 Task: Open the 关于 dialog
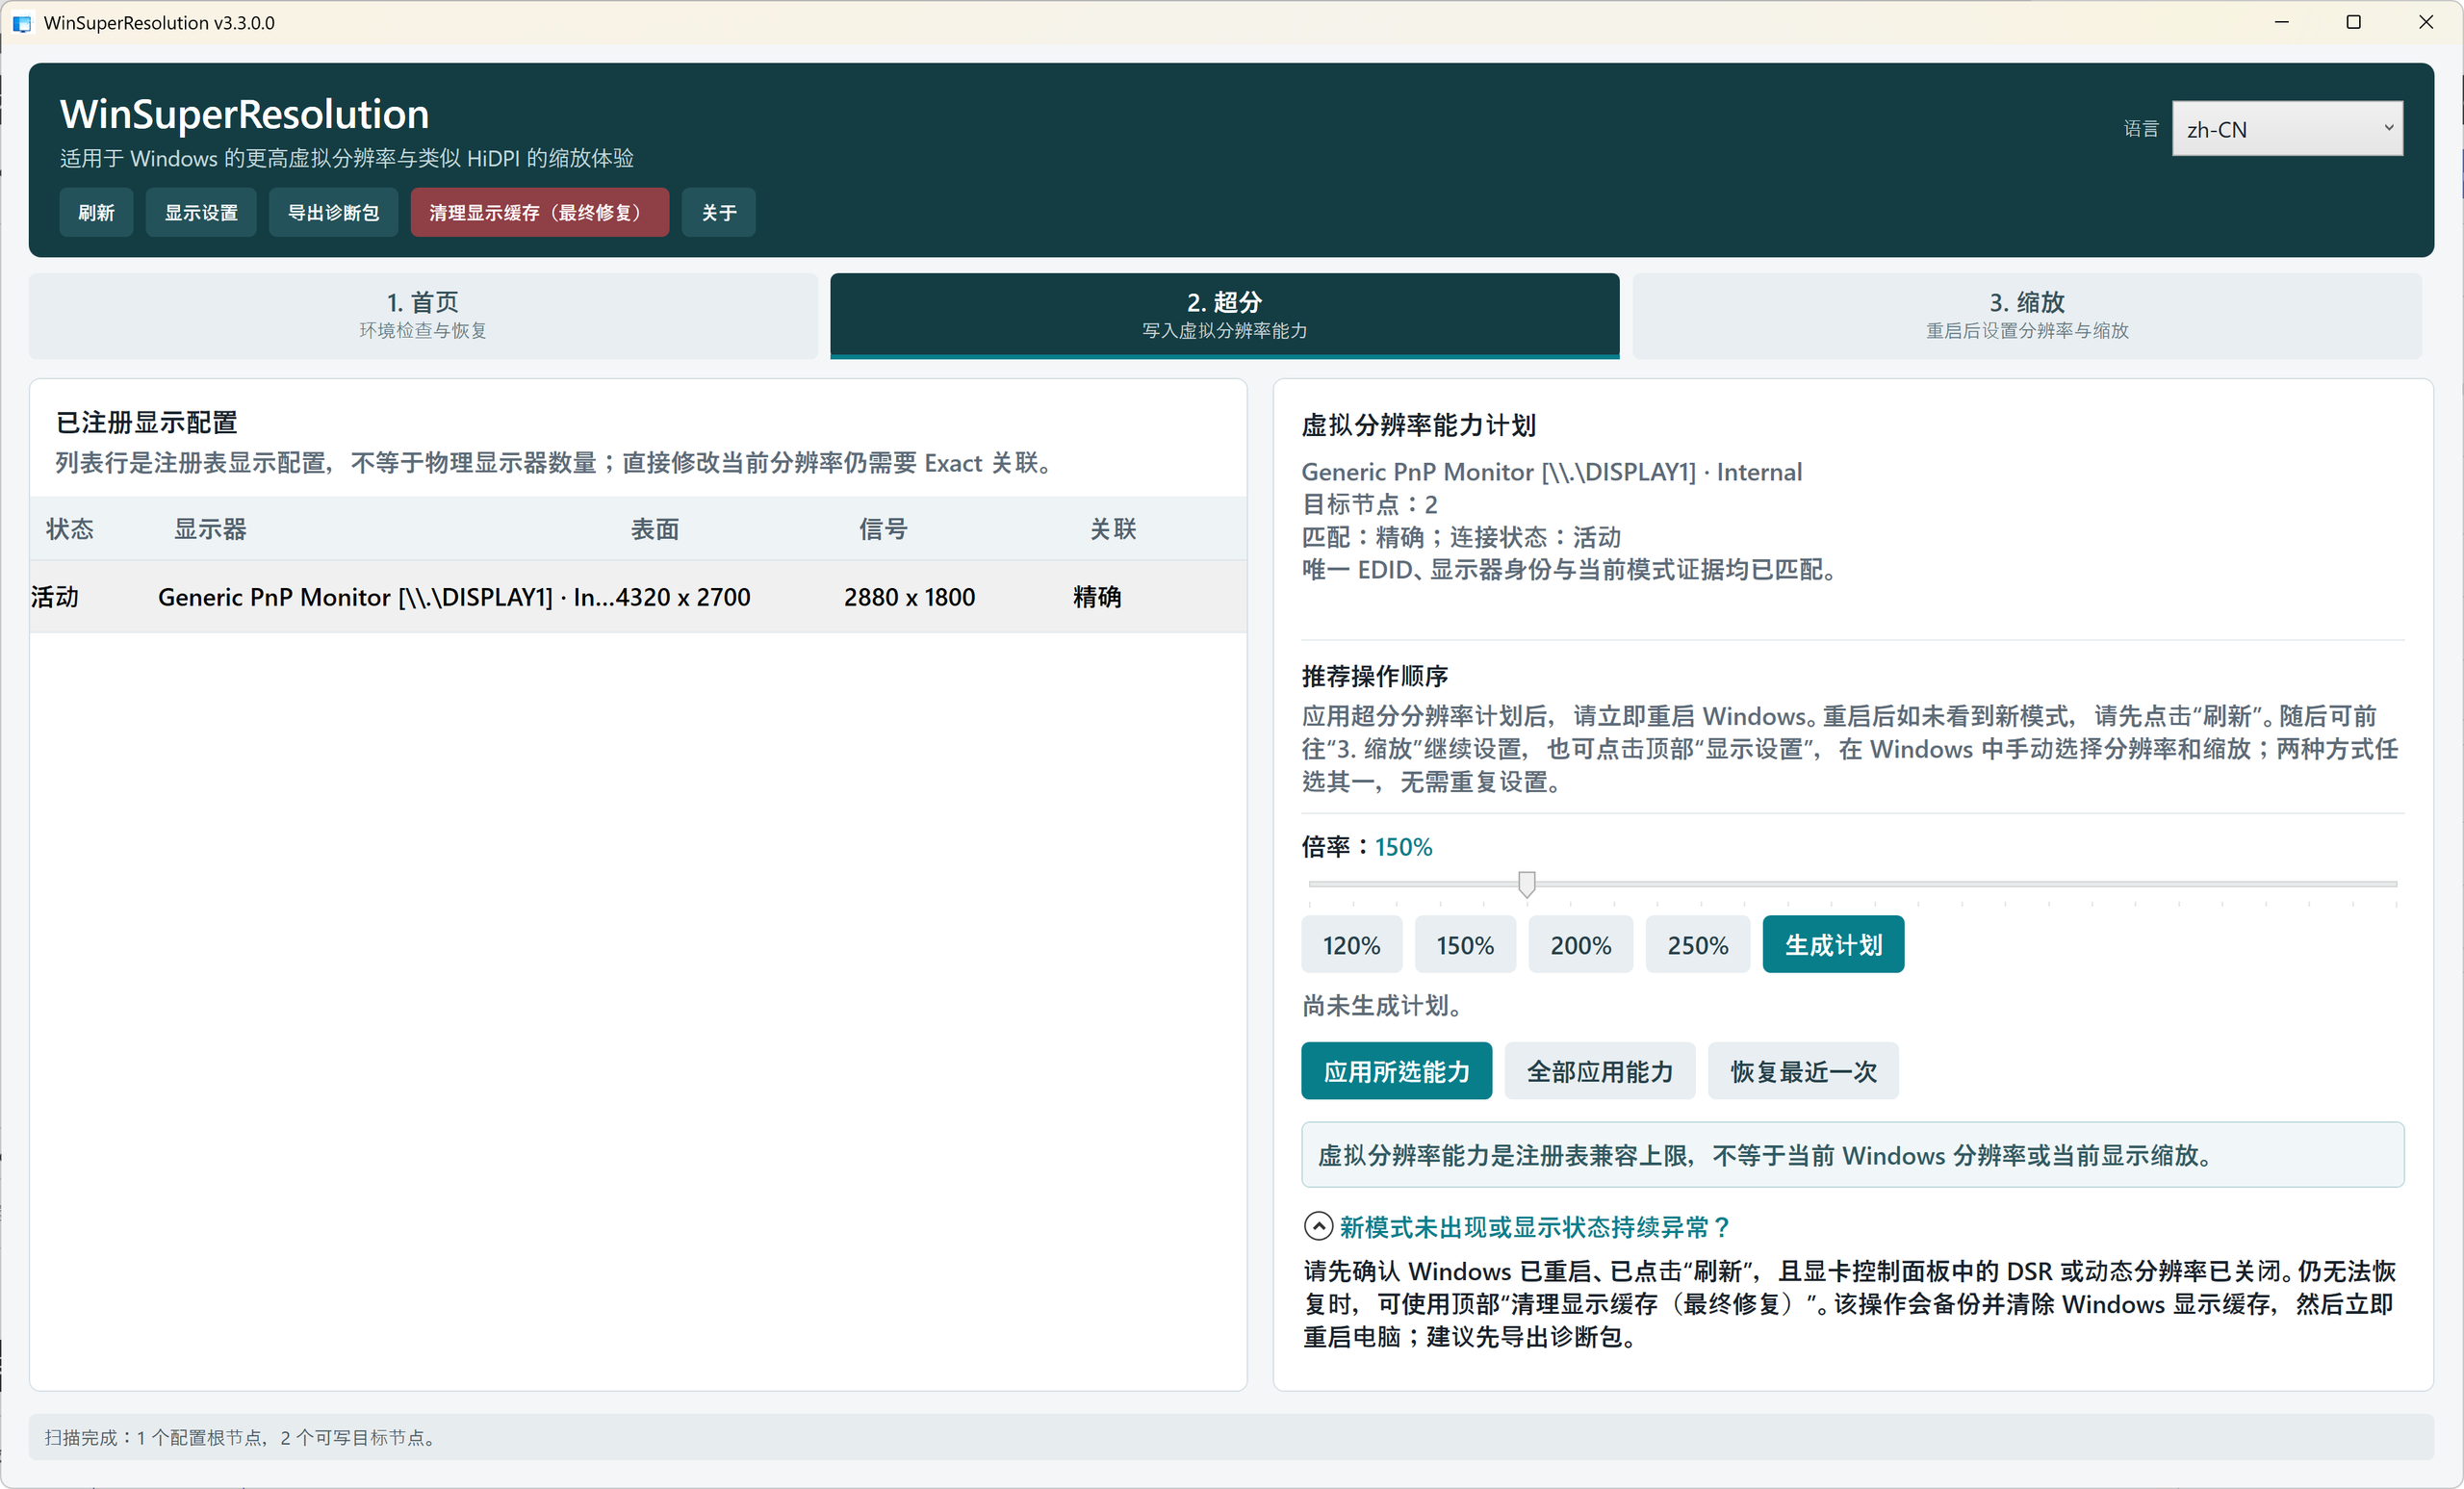719,212
